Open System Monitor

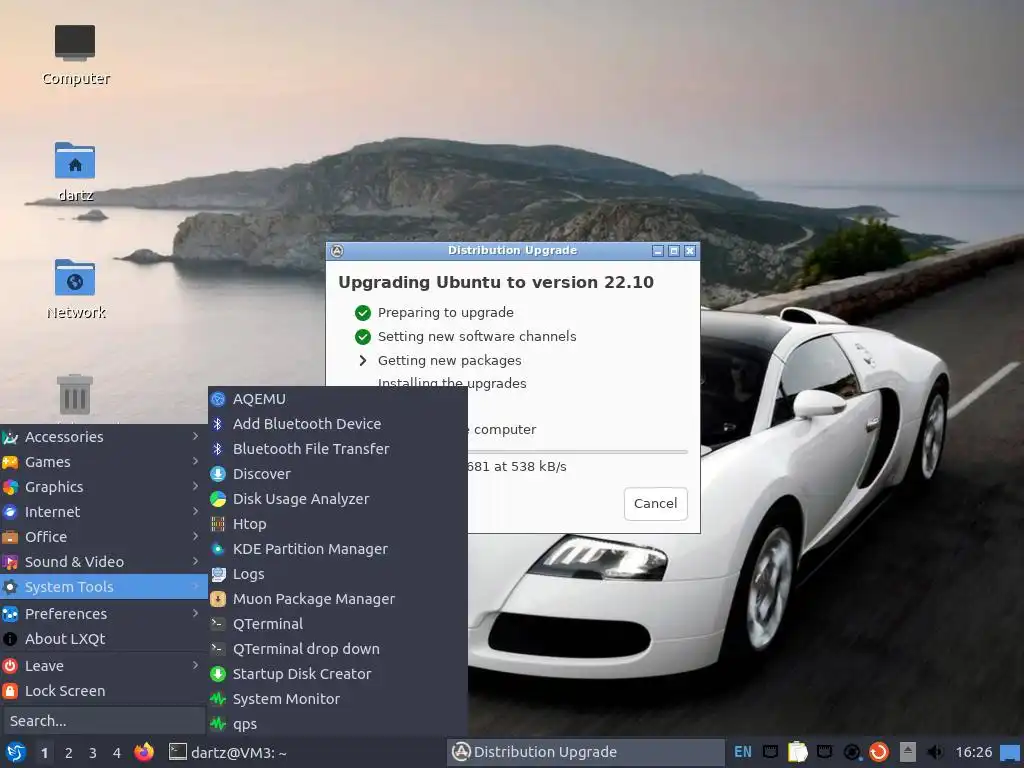click(x=338, y=699)
